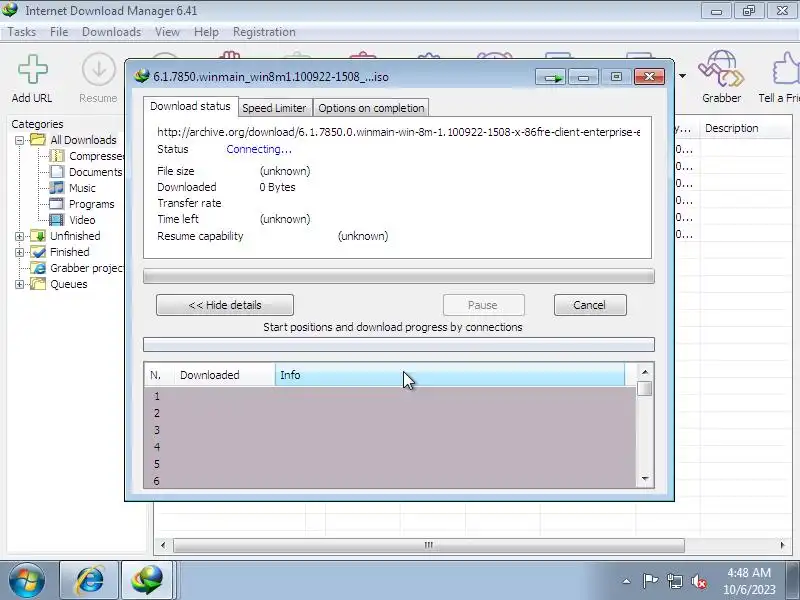
Task: Click the Tell a Friend thumbs-up icon
Action: [785, 68]
